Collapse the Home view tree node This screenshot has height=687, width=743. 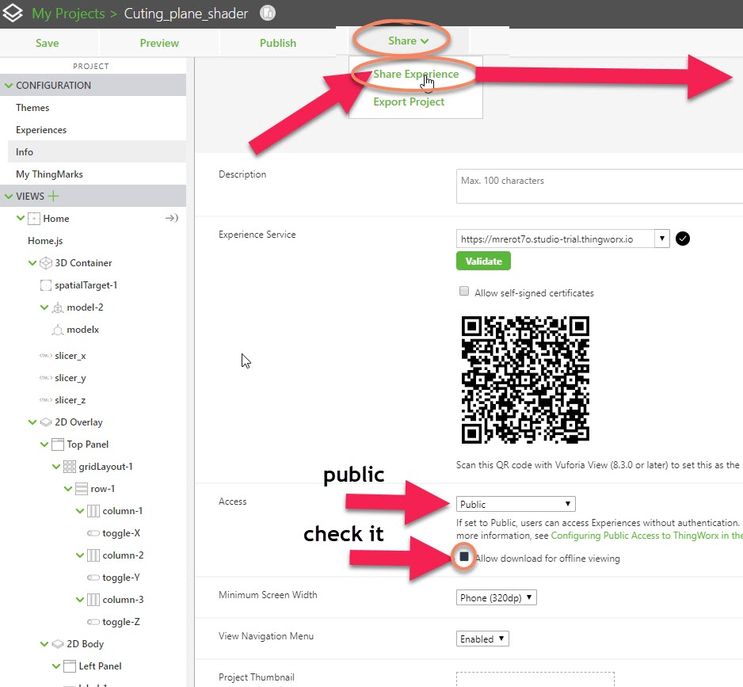point(20,218)
